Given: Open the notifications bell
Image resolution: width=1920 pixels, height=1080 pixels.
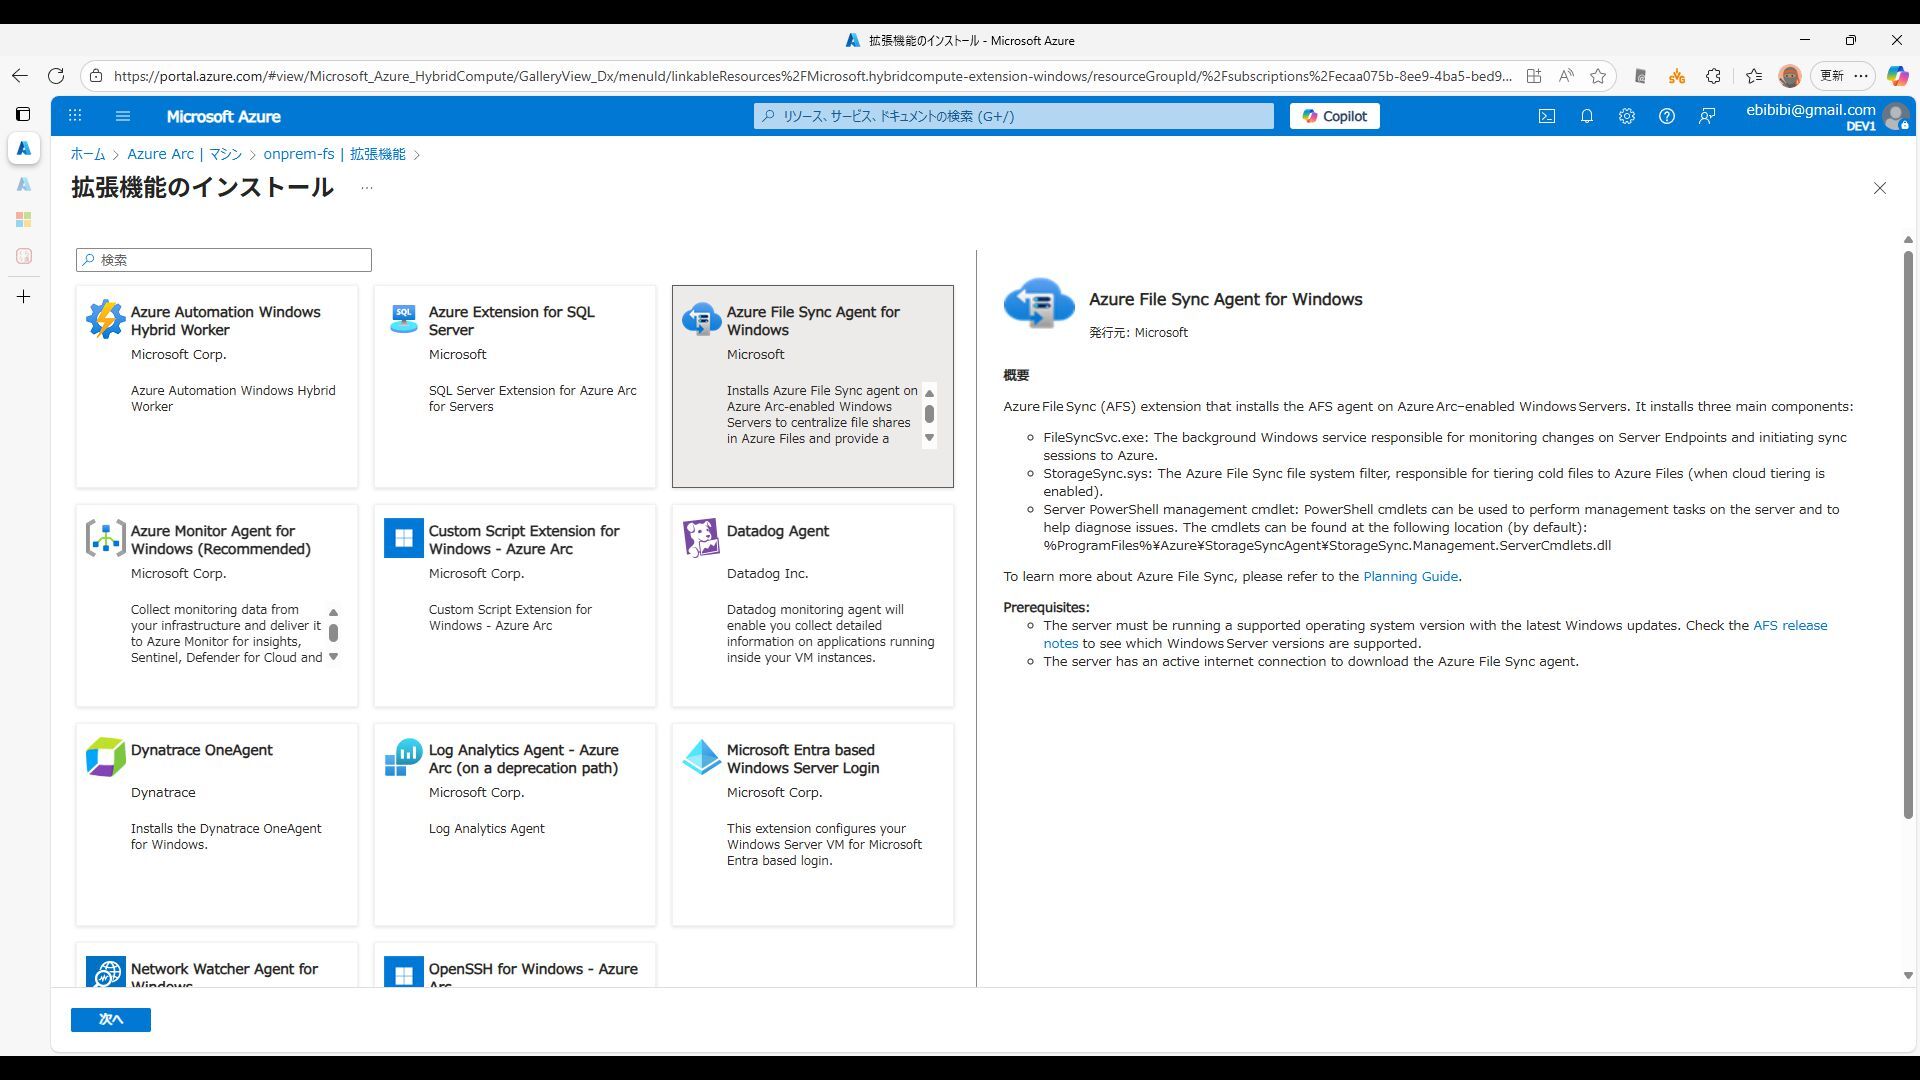Looking at the screenshot, I should [1587, 116].
